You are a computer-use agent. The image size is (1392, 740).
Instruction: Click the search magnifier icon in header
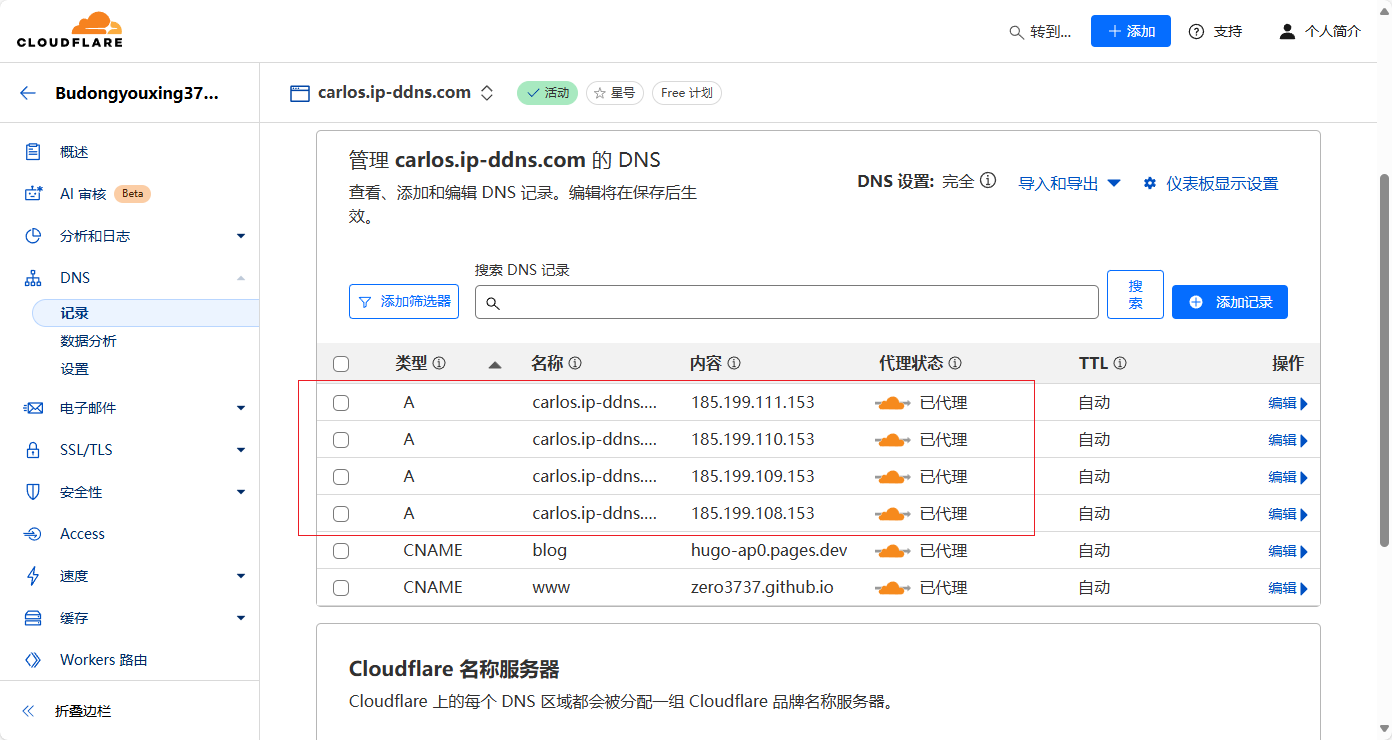(x=1017, y=32)
